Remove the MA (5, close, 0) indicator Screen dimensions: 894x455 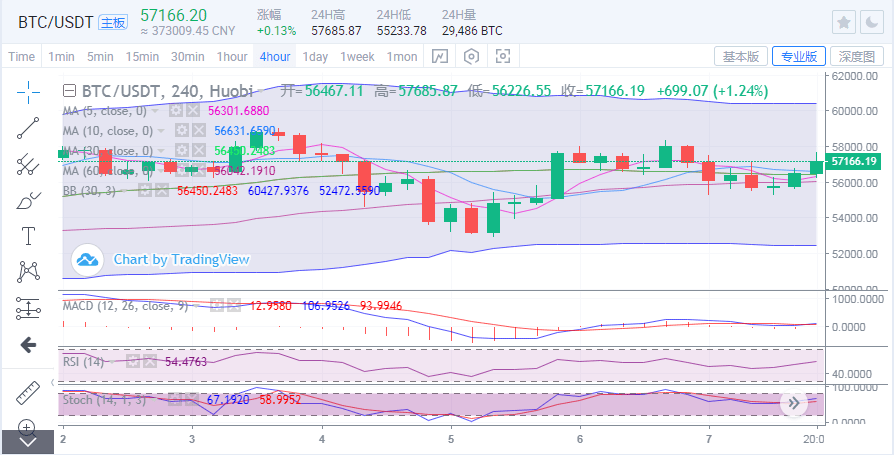coord(193,111)
